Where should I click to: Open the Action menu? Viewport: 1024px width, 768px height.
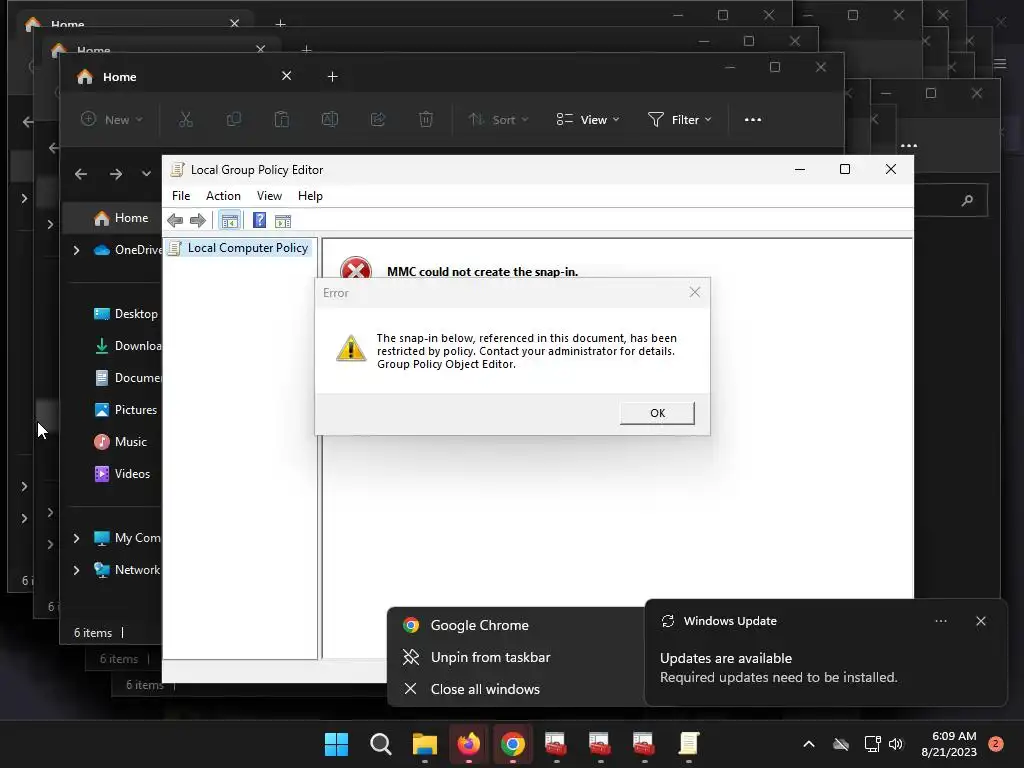click(223, 196)
